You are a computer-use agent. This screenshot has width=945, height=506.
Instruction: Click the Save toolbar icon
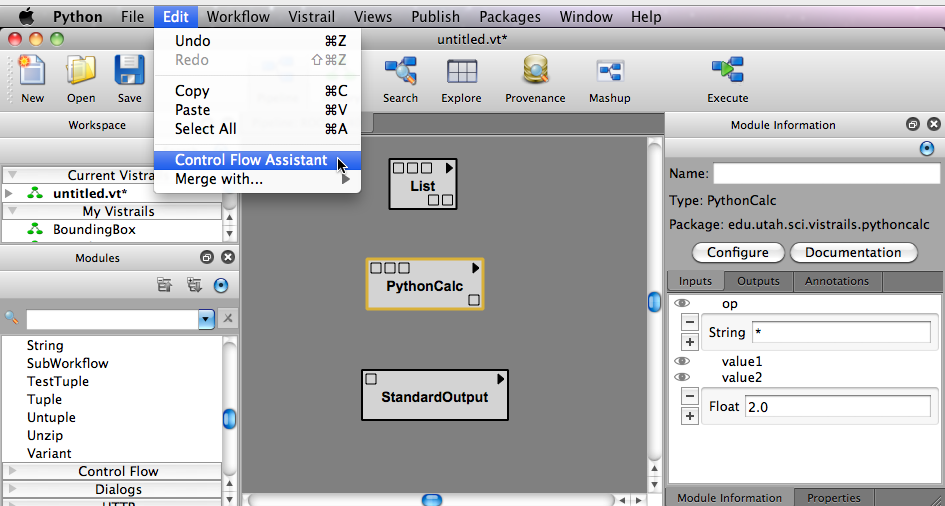point(129,72)
